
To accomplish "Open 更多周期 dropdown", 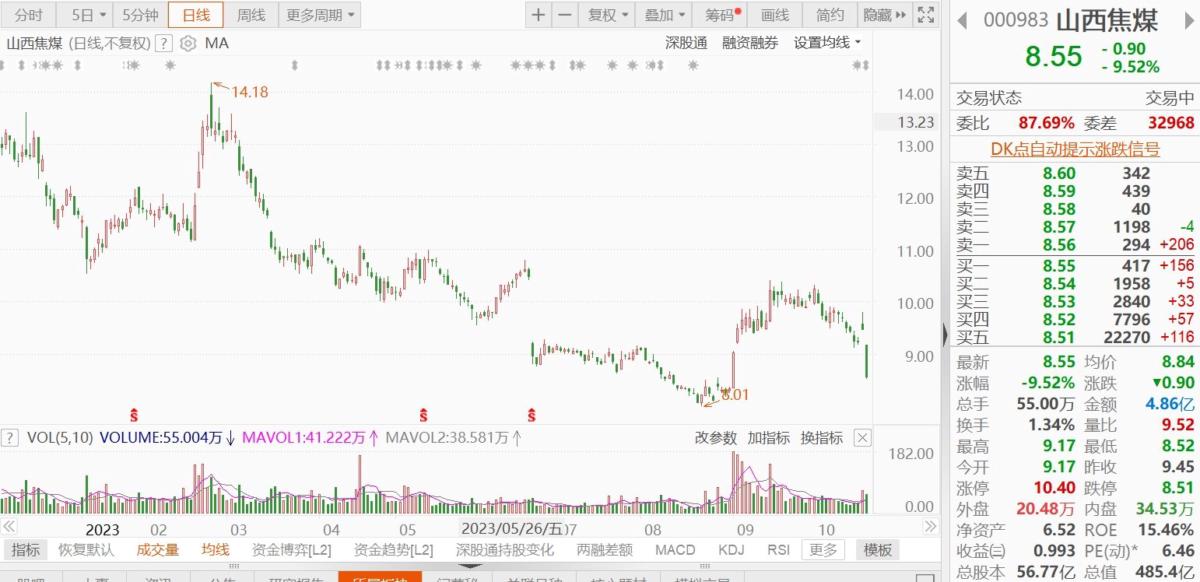I will coord(320,15).
